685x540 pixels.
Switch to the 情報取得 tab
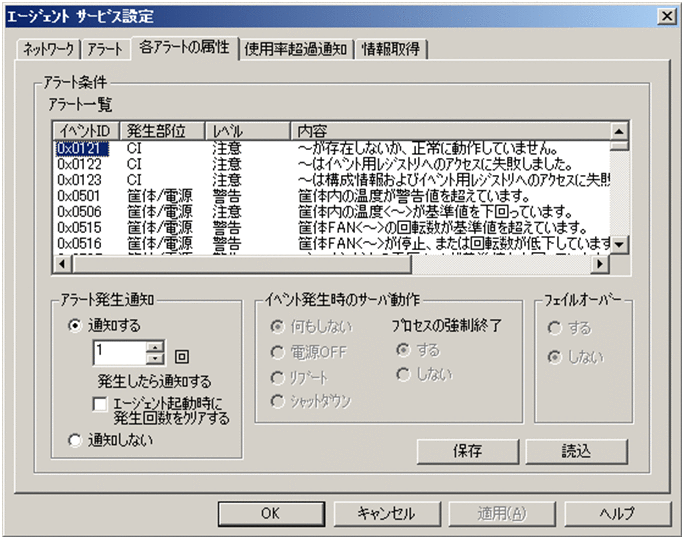coord(391,49)
